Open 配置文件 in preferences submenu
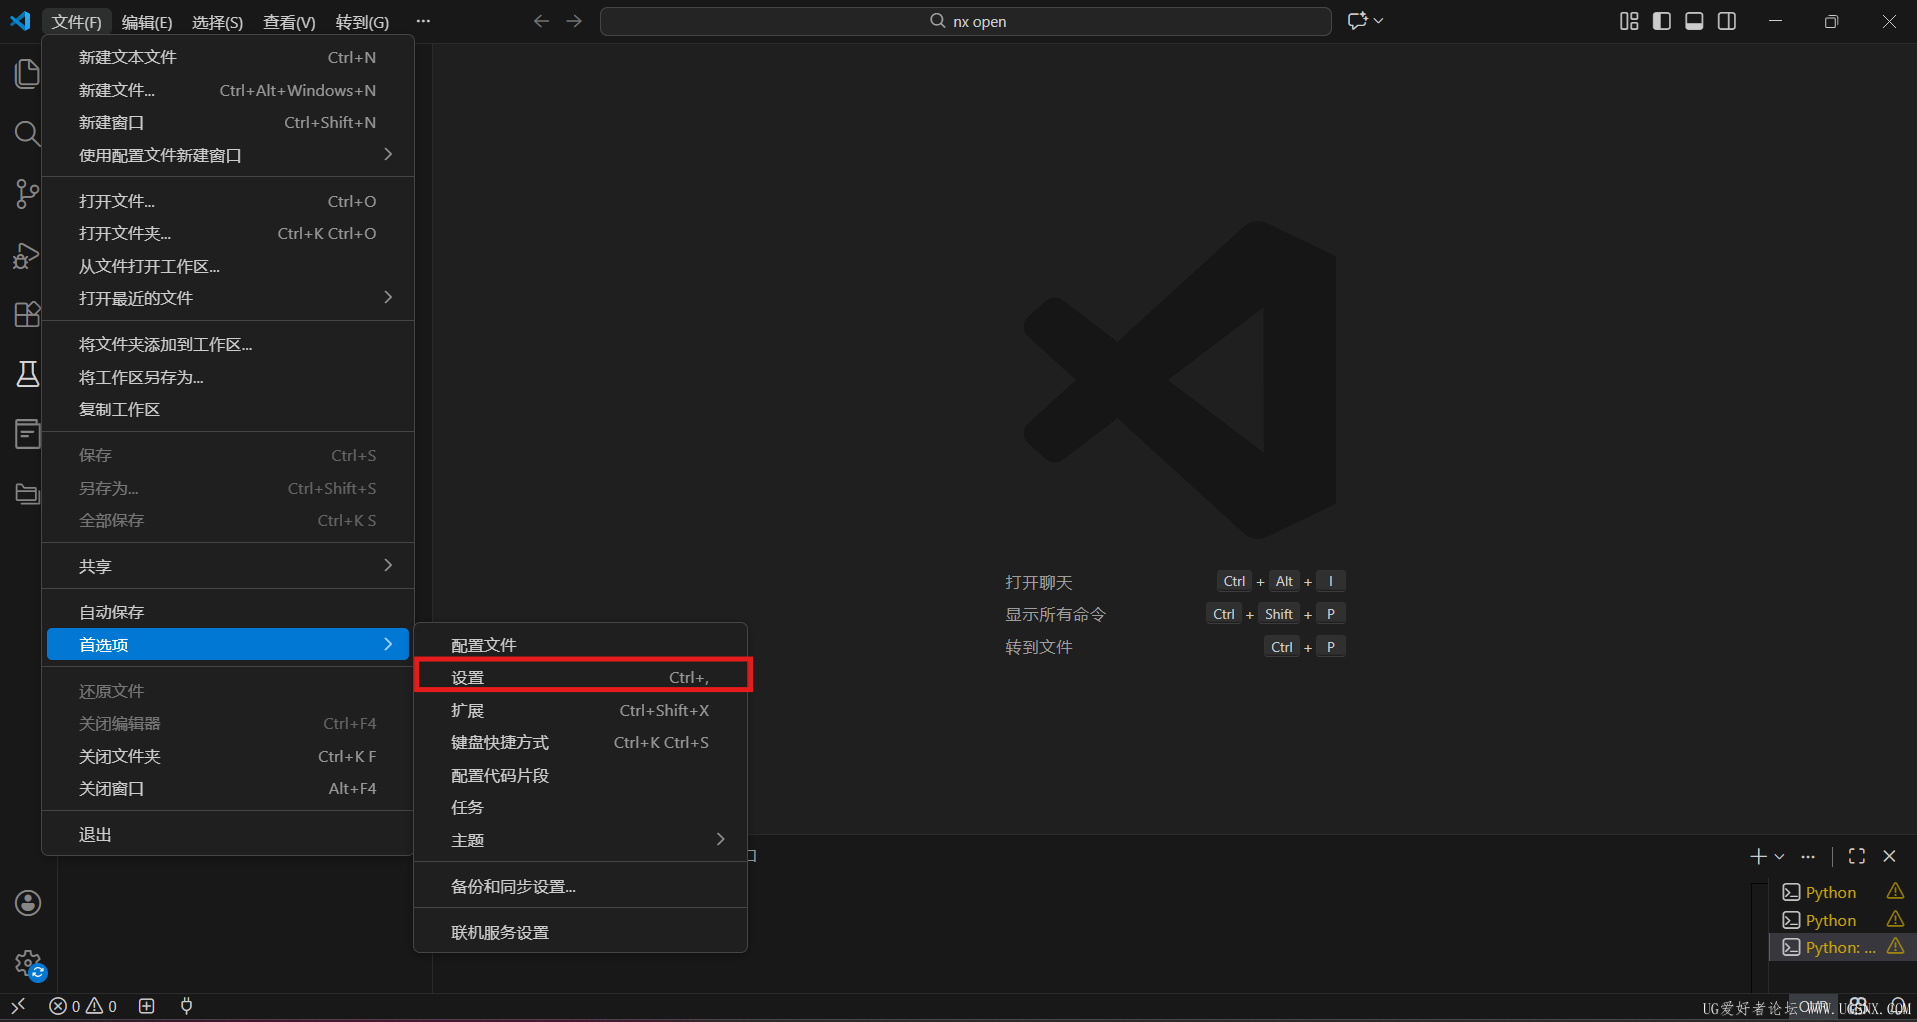 (x=580, y=646)
